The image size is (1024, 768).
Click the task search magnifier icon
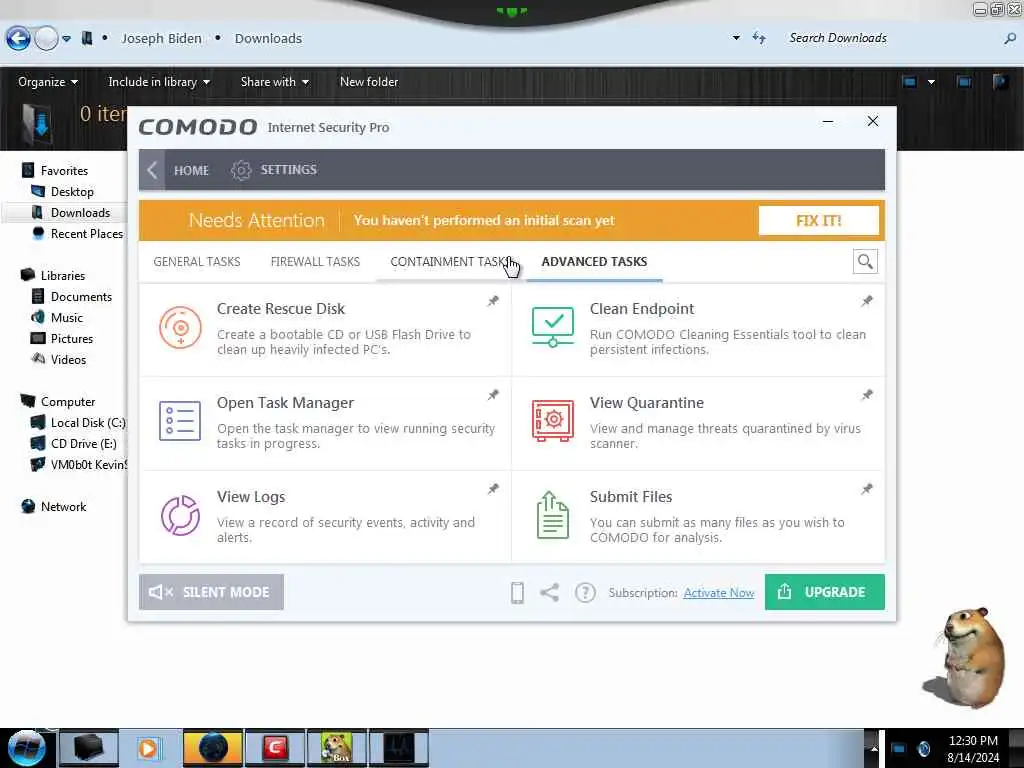point(865,262)
